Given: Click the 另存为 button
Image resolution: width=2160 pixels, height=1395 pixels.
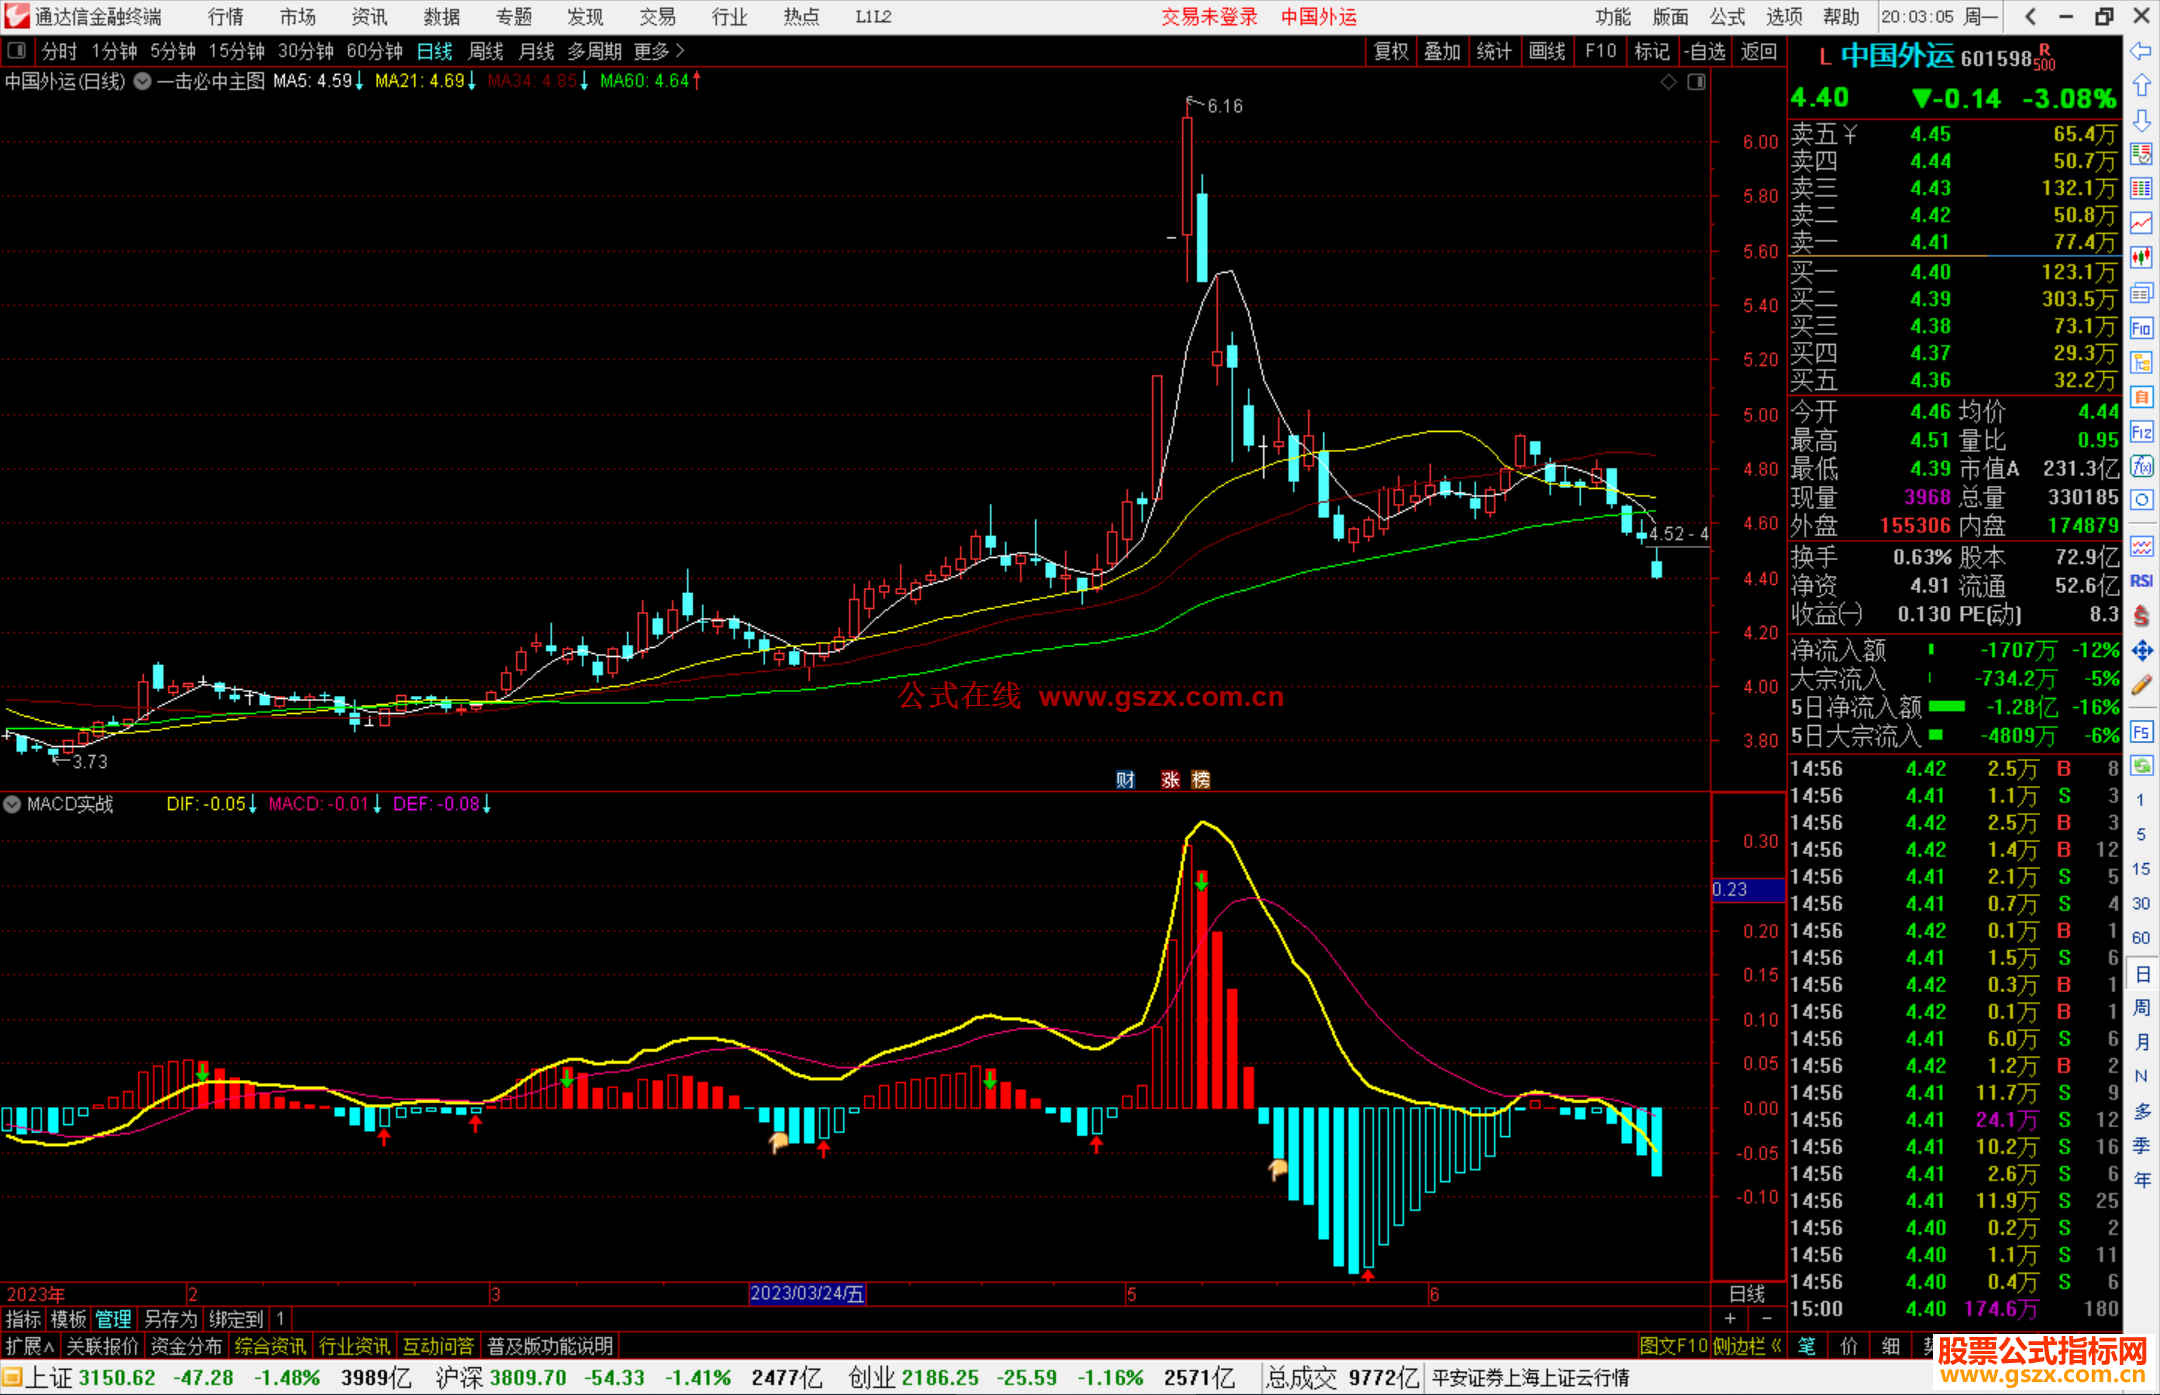Looking at the screenshot, I should [171, 1319].
